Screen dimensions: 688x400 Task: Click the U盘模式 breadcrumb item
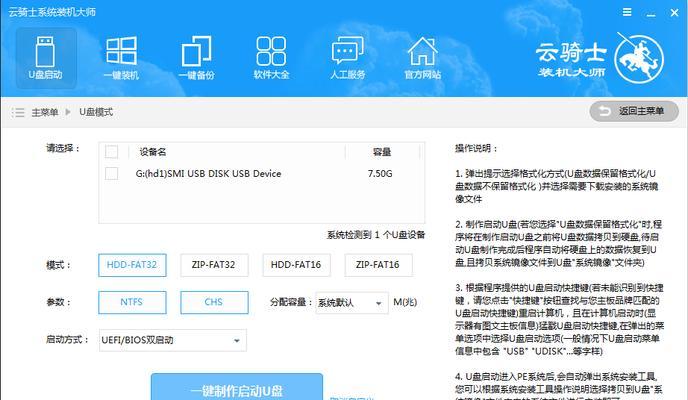[x=96, y=112]
